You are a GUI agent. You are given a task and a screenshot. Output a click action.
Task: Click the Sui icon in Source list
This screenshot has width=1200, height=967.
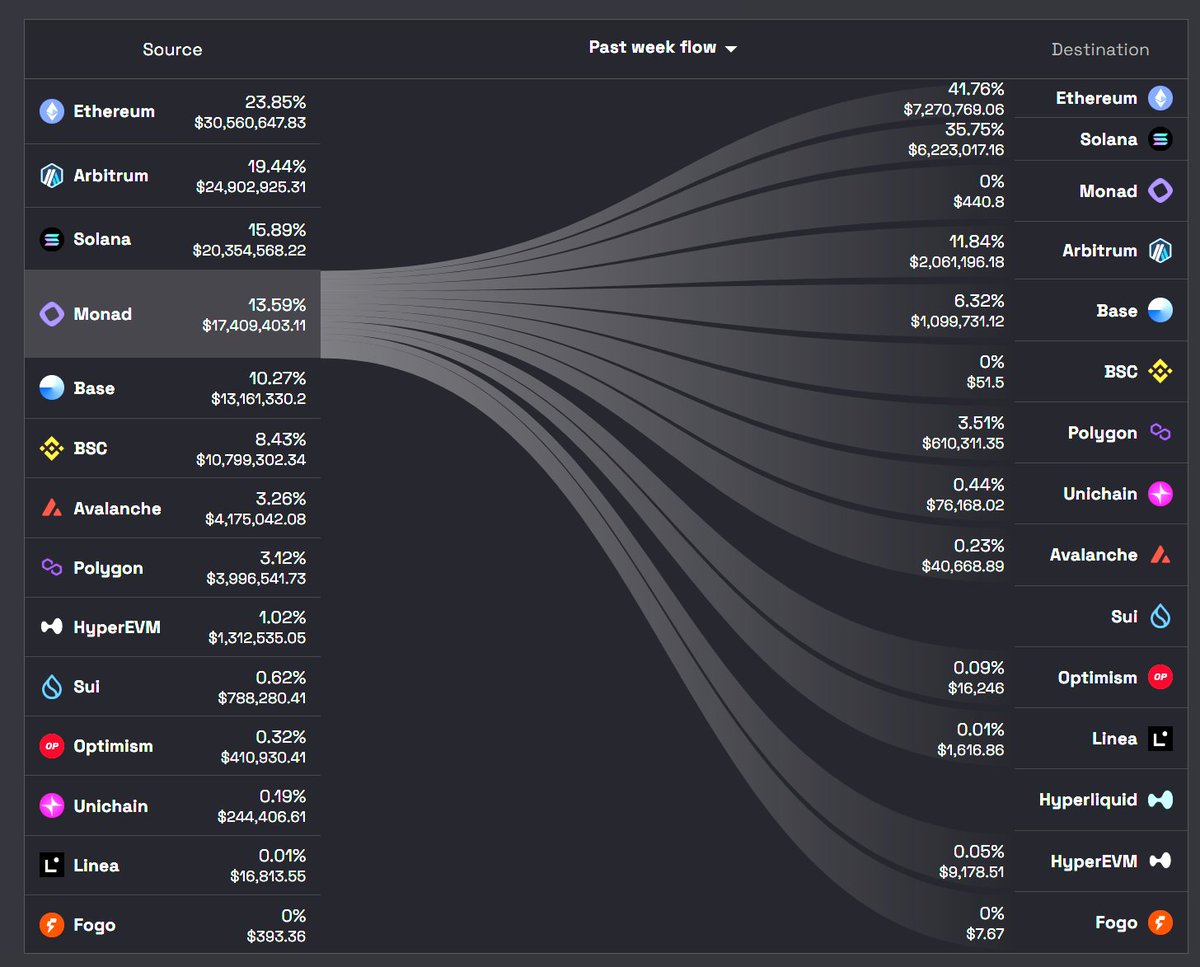point(52,687)
